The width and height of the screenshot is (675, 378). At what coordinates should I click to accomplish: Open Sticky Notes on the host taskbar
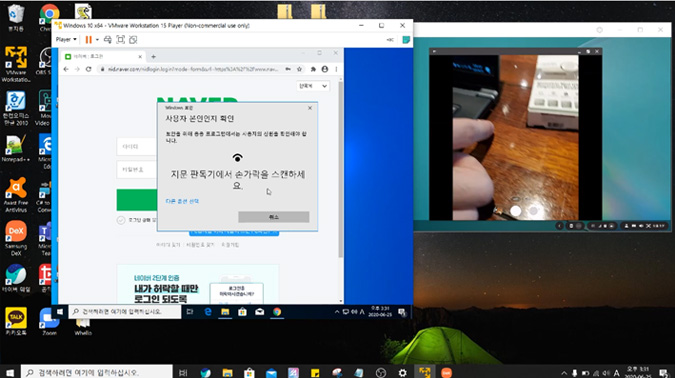pyautogui.click(x=315, y=372)
